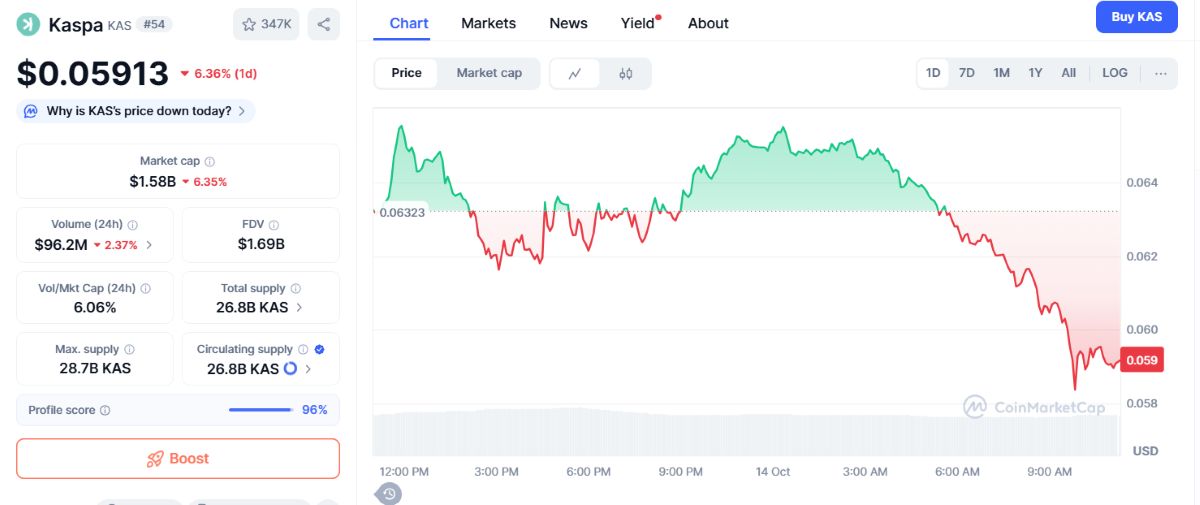Click the Boost button
The height and width of the screenshot is (505, 1200).
(178, 458)
